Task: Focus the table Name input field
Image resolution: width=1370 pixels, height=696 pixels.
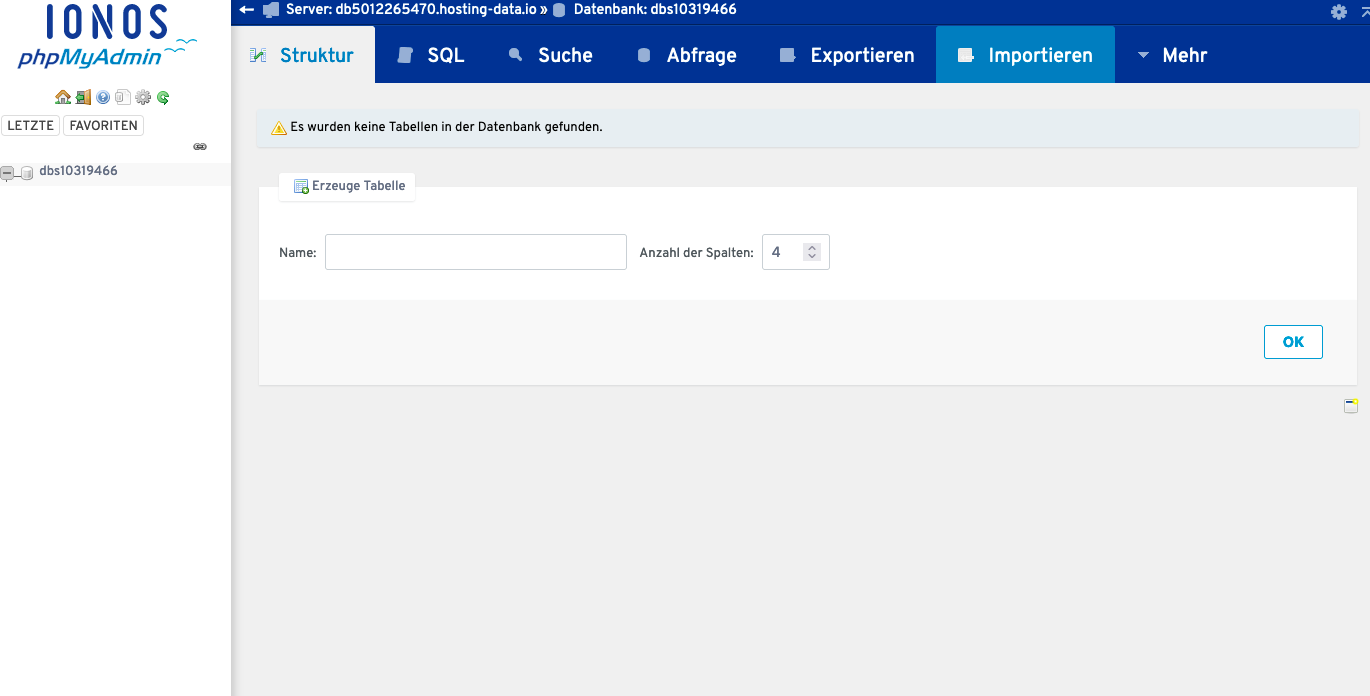Action: [x=475, y=253]
